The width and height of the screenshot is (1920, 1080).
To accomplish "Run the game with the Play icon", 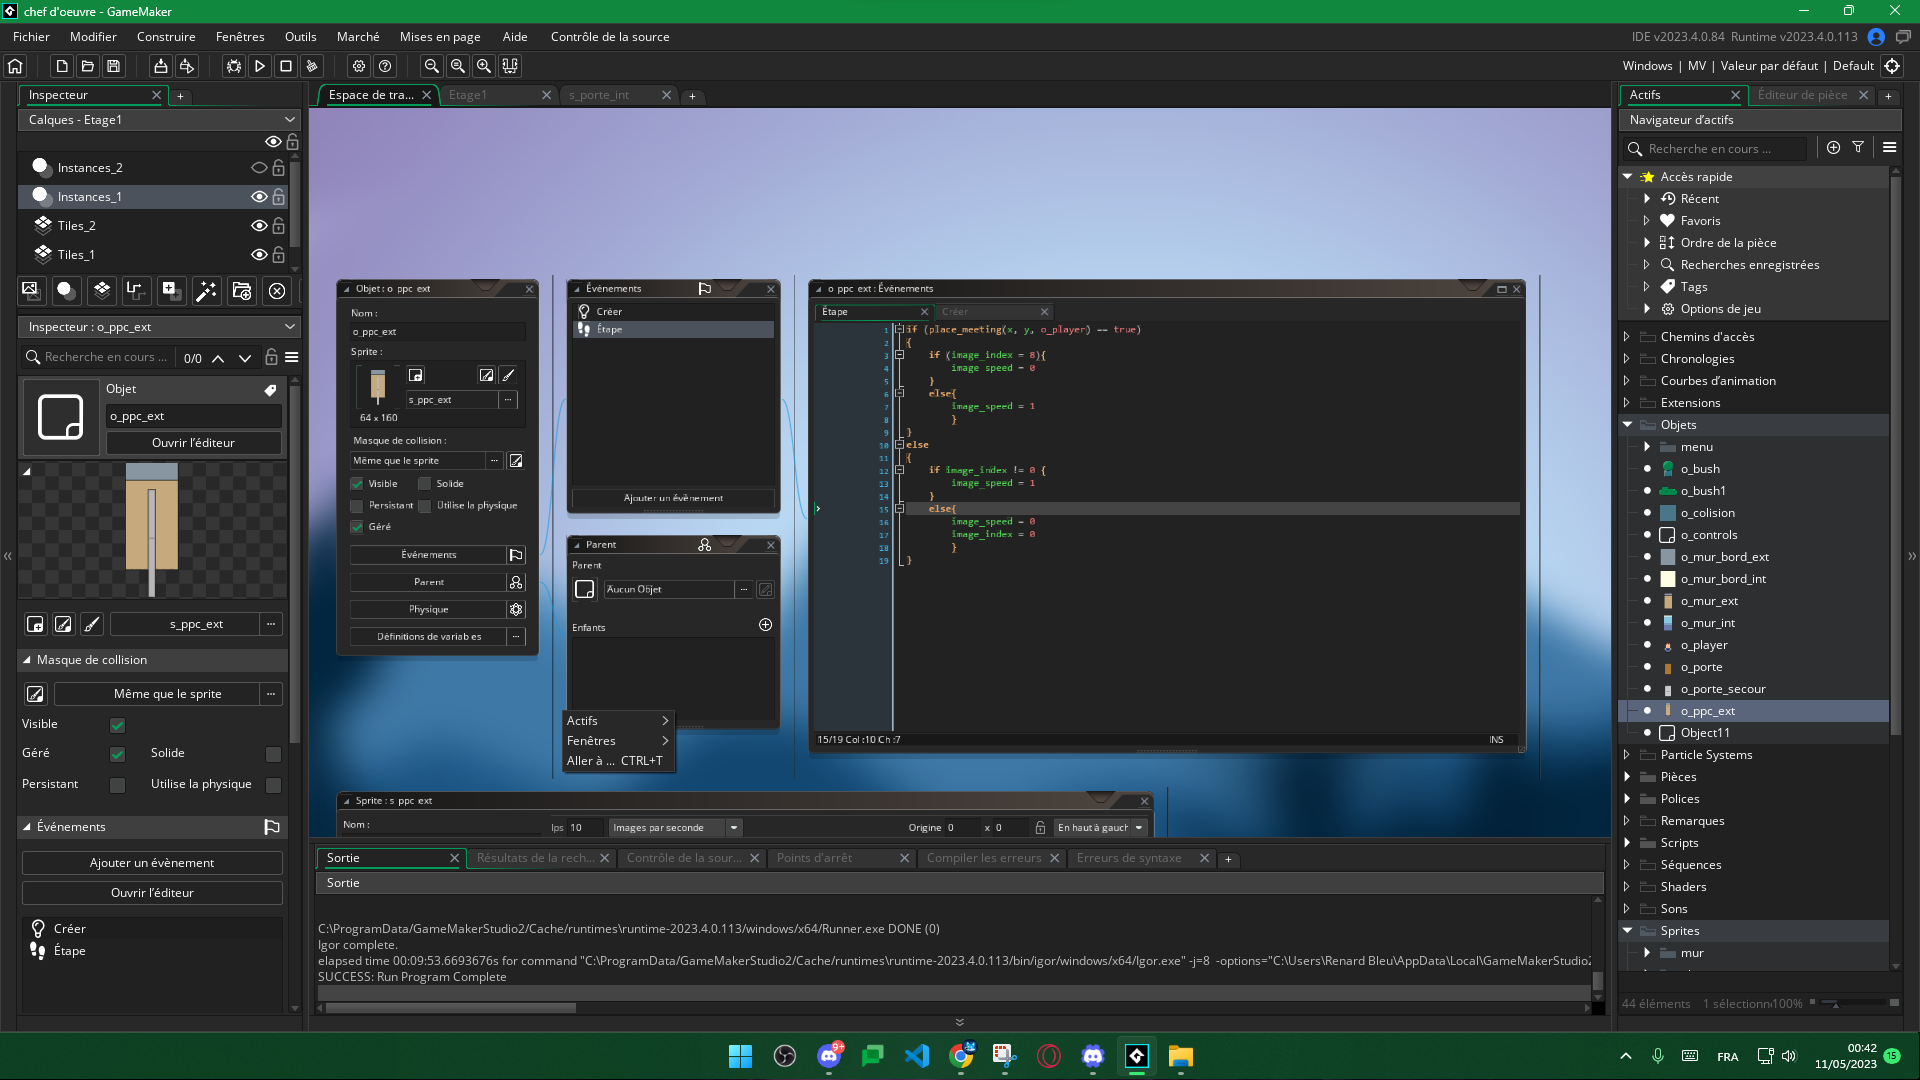I will click(260, 66).
